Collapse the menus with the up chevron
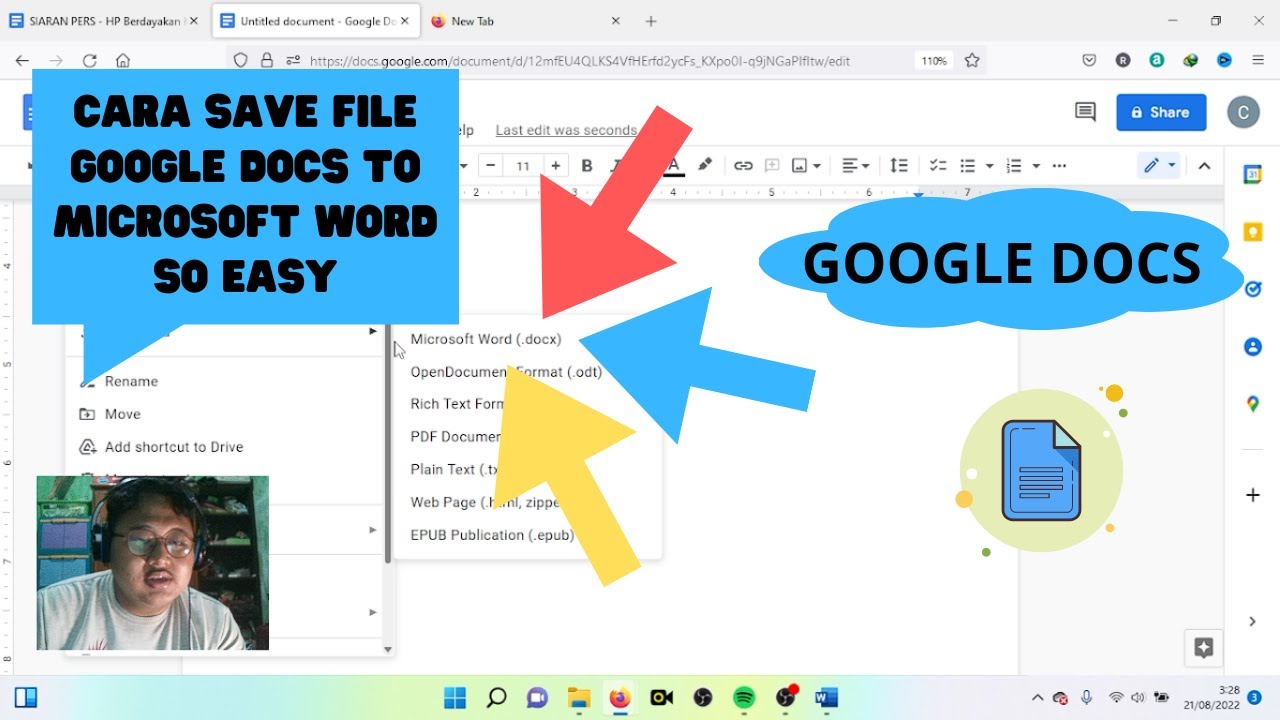Image resolution: width=1280 pixels, height=720 pixels. [x=1204, y=166]
